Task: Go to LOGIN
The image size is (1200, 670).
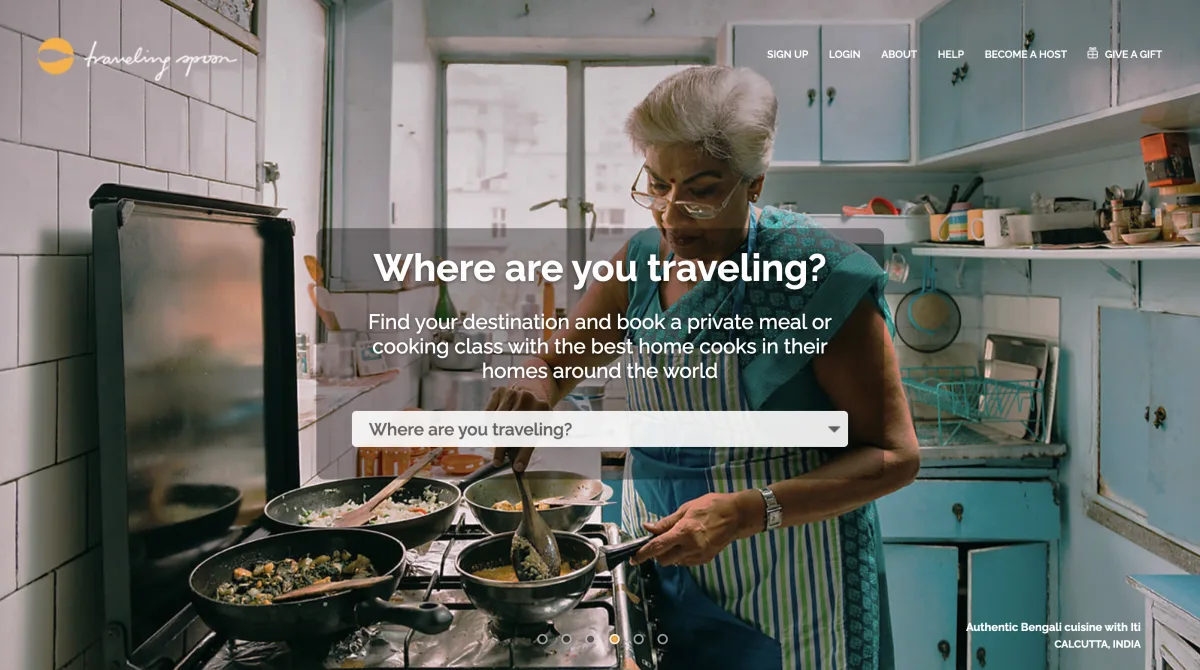Action: (x=844, y=54)
